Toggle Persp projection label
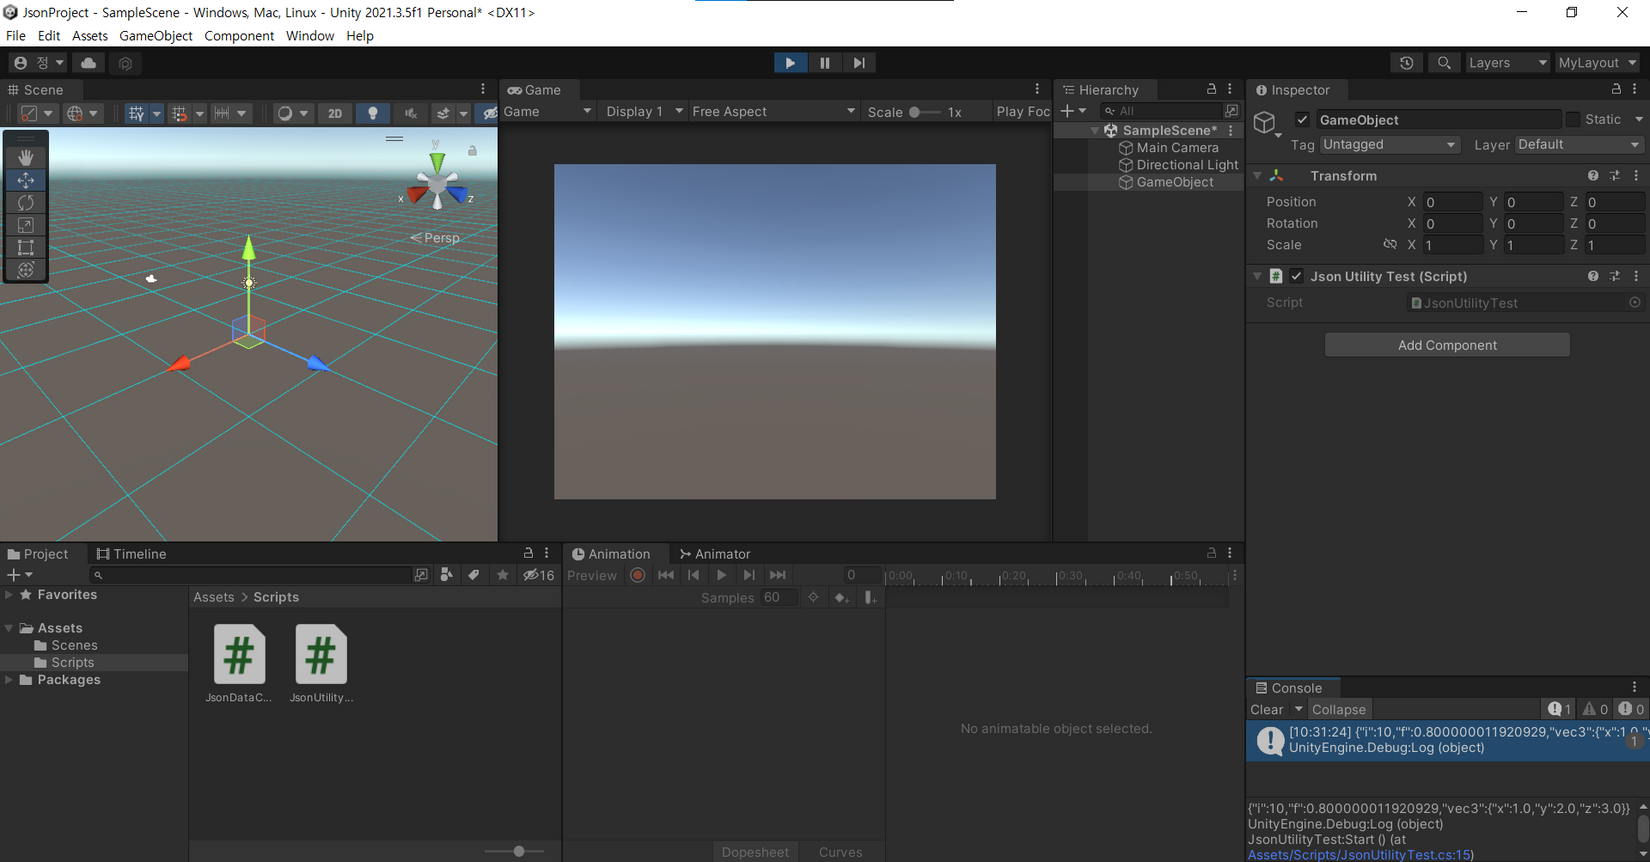The image size is (1650, 862). [x=435, y=238]
